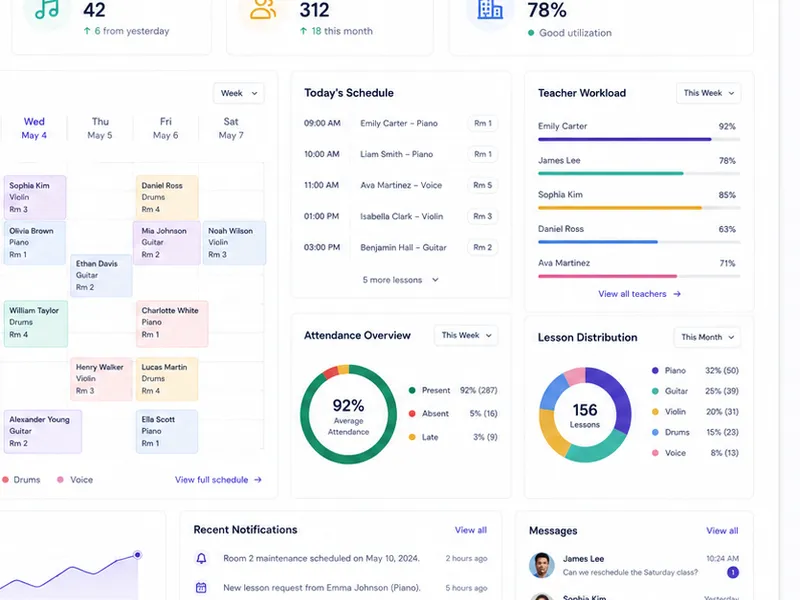Open Lucas Martin Drums lesson block
Screen dimensions: 800x600
pos(167,379)
